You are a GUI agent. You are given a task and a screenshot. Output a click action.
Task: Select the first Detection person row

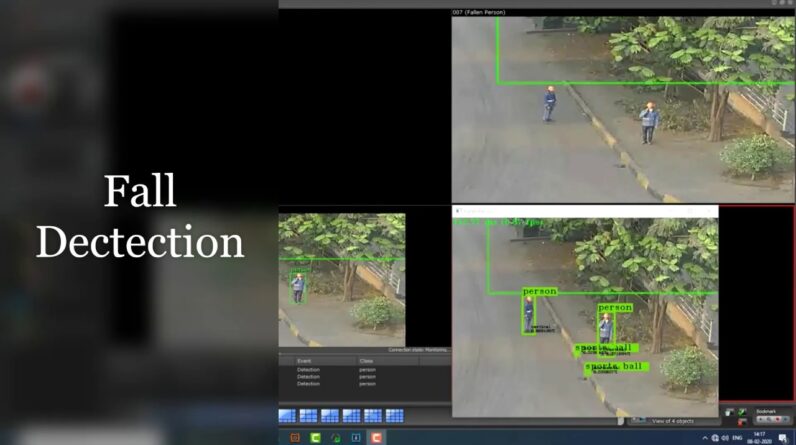364,370
